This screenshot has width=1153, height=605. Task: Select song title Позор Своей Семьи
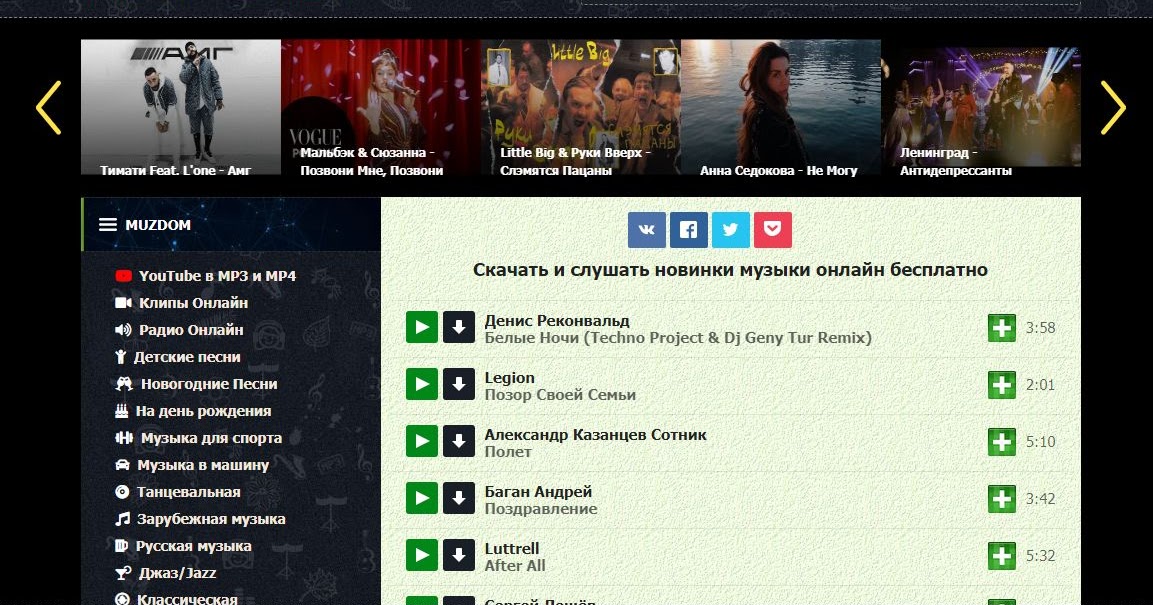pyautogui.click(x=560, y=395)
